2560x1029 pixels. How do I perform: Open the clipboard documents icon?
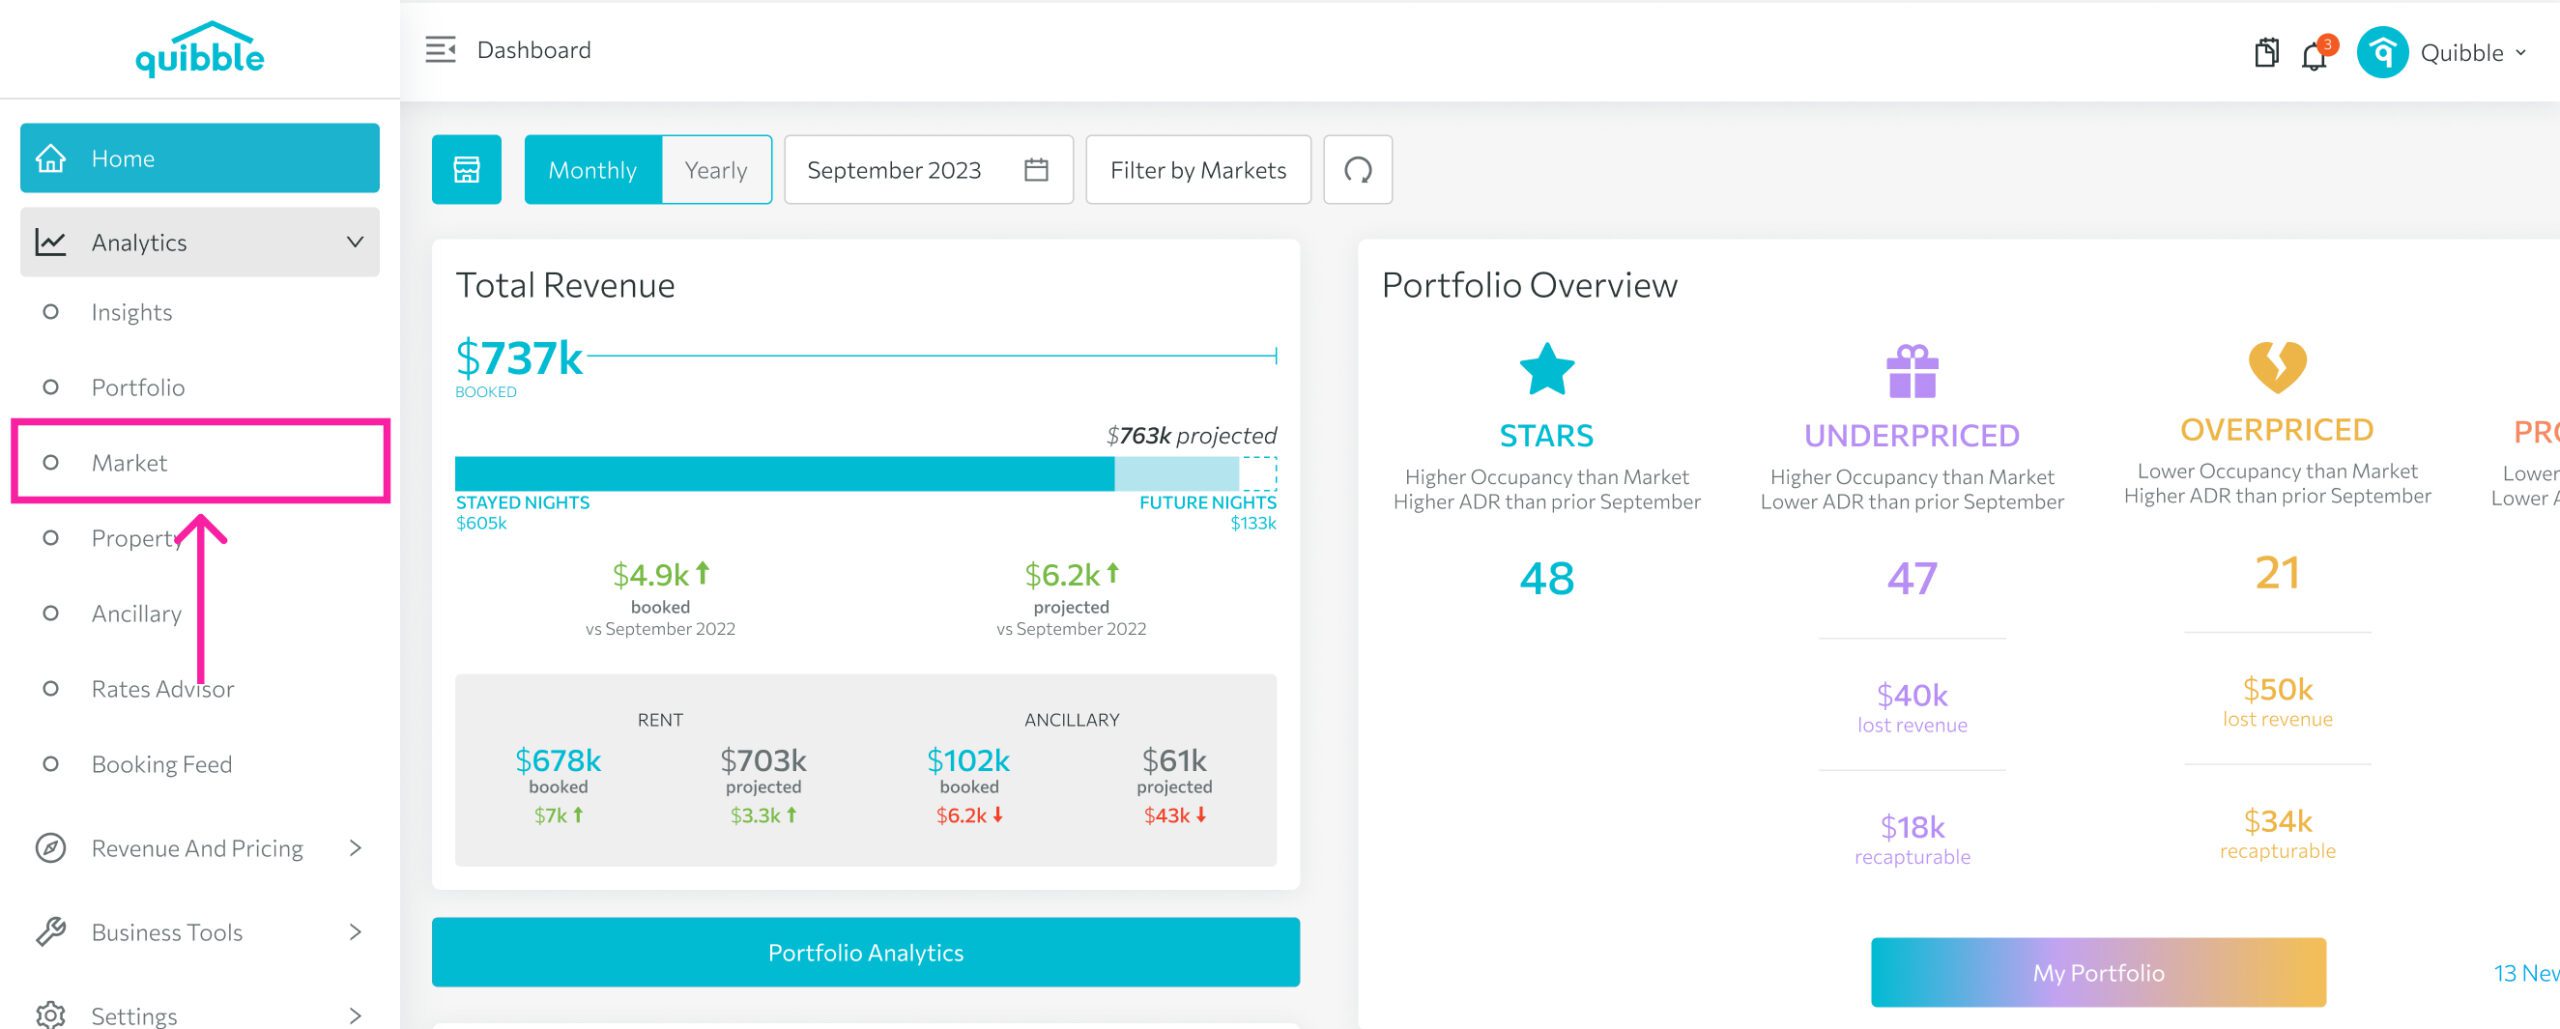click(2267, 52)
